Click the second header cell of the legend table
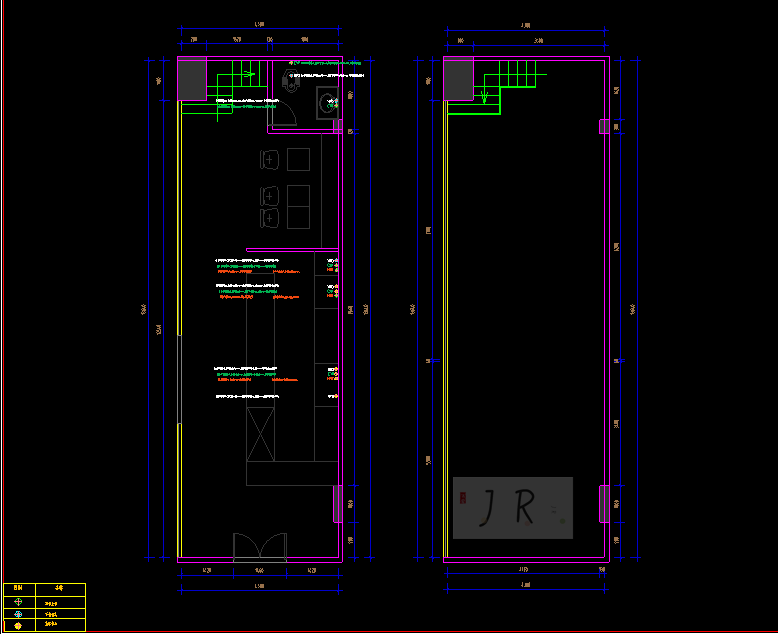The image size is (778, 634). coord(61,589)
